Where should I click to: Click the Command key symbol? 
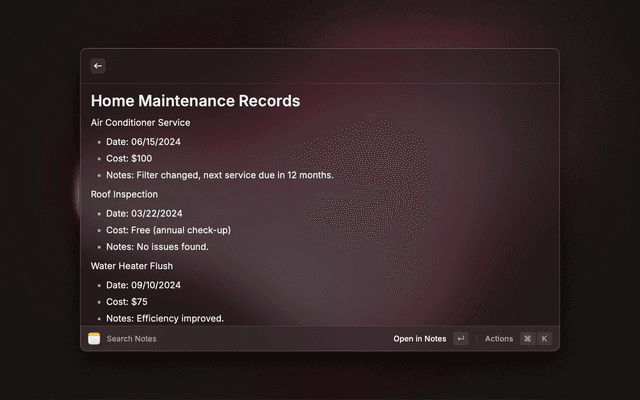527,339
